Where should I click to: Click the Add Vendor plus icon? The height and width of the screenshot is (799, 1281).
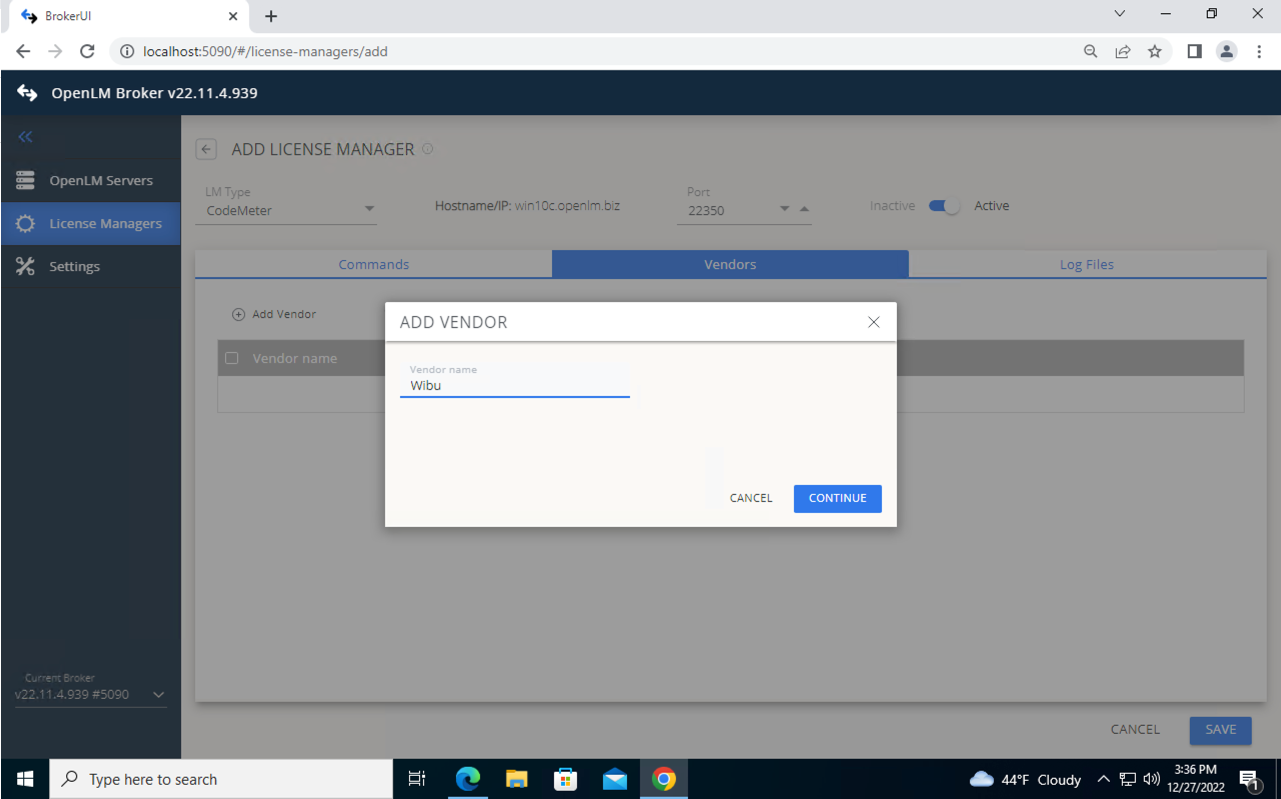click(238, 313)
